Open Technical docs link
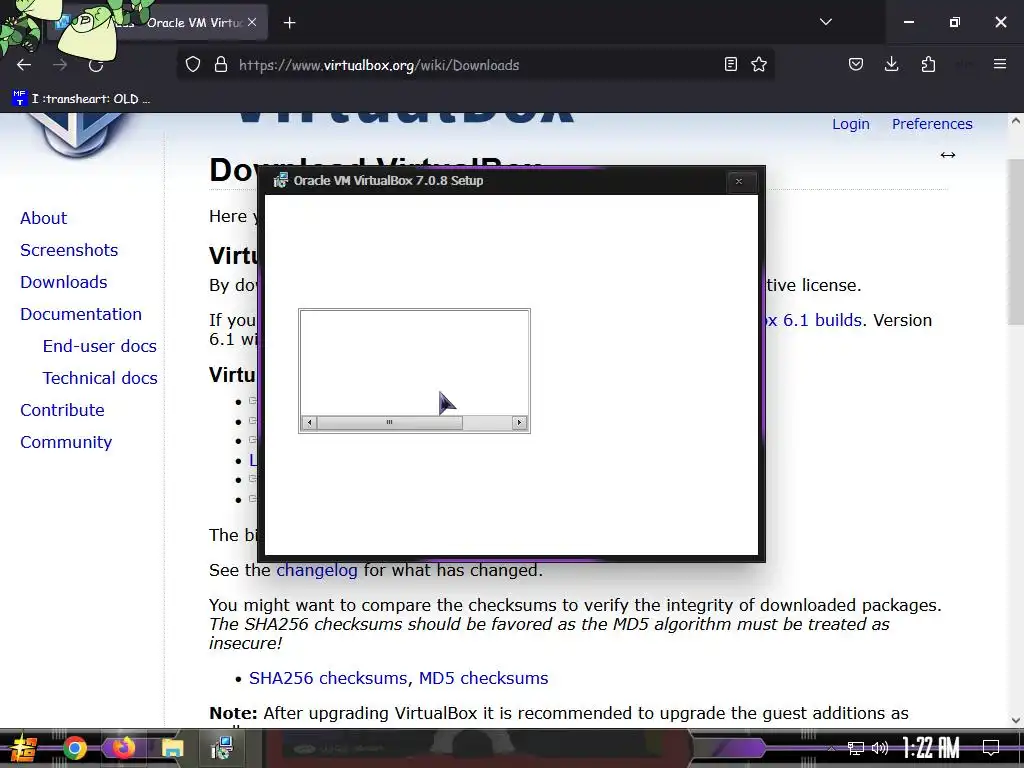The width and height of the screenshot is (1024, 768). [x=100, y=378]
